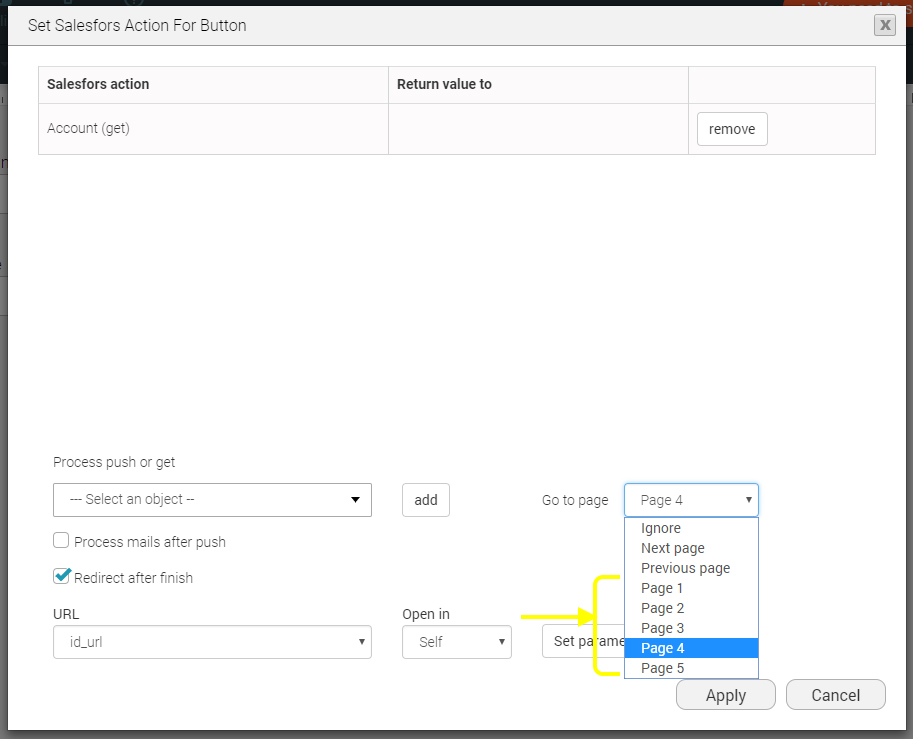This screenshot has width=913, height=739.
Task: Close the Set Salesfors Action dialog
Action: point(884,25)
